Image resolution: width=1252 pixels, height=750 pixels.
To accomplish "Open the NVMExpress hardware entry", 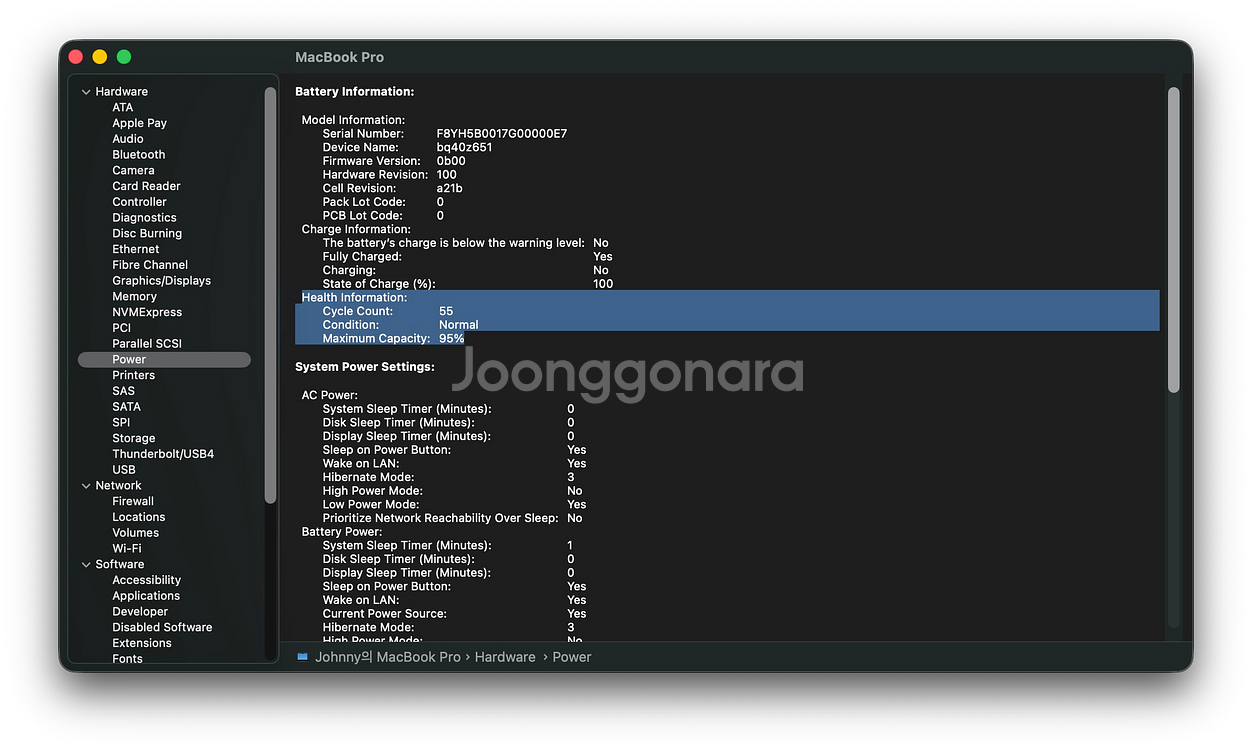I will [146, 312].
